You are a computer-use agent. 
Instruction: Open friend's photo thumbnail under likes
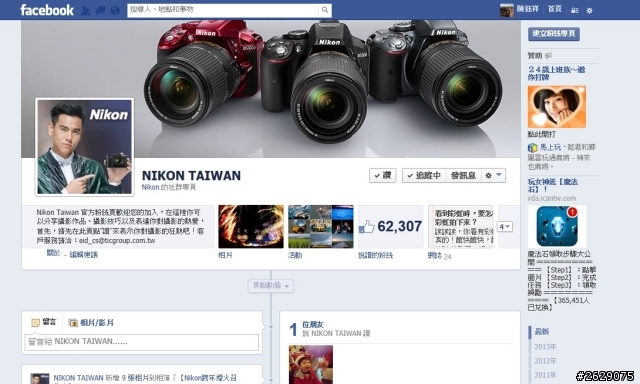pos(311,364)
